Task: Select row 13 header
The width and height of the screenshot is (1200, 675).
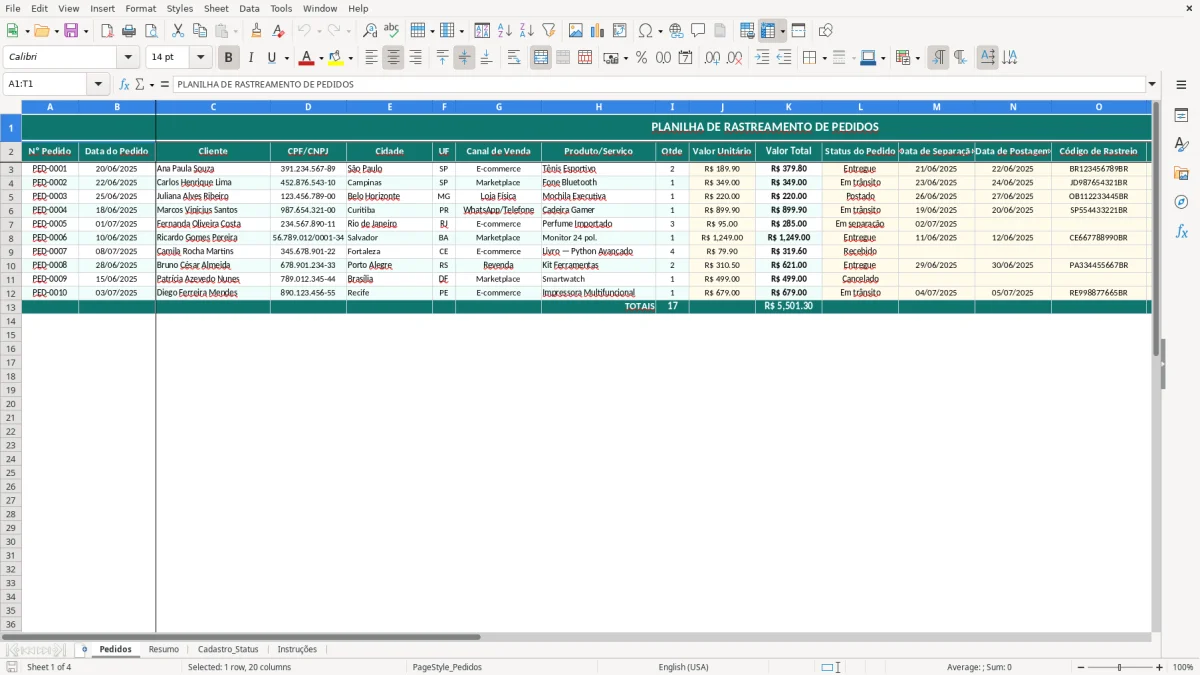Action: [x=11, y=306]
